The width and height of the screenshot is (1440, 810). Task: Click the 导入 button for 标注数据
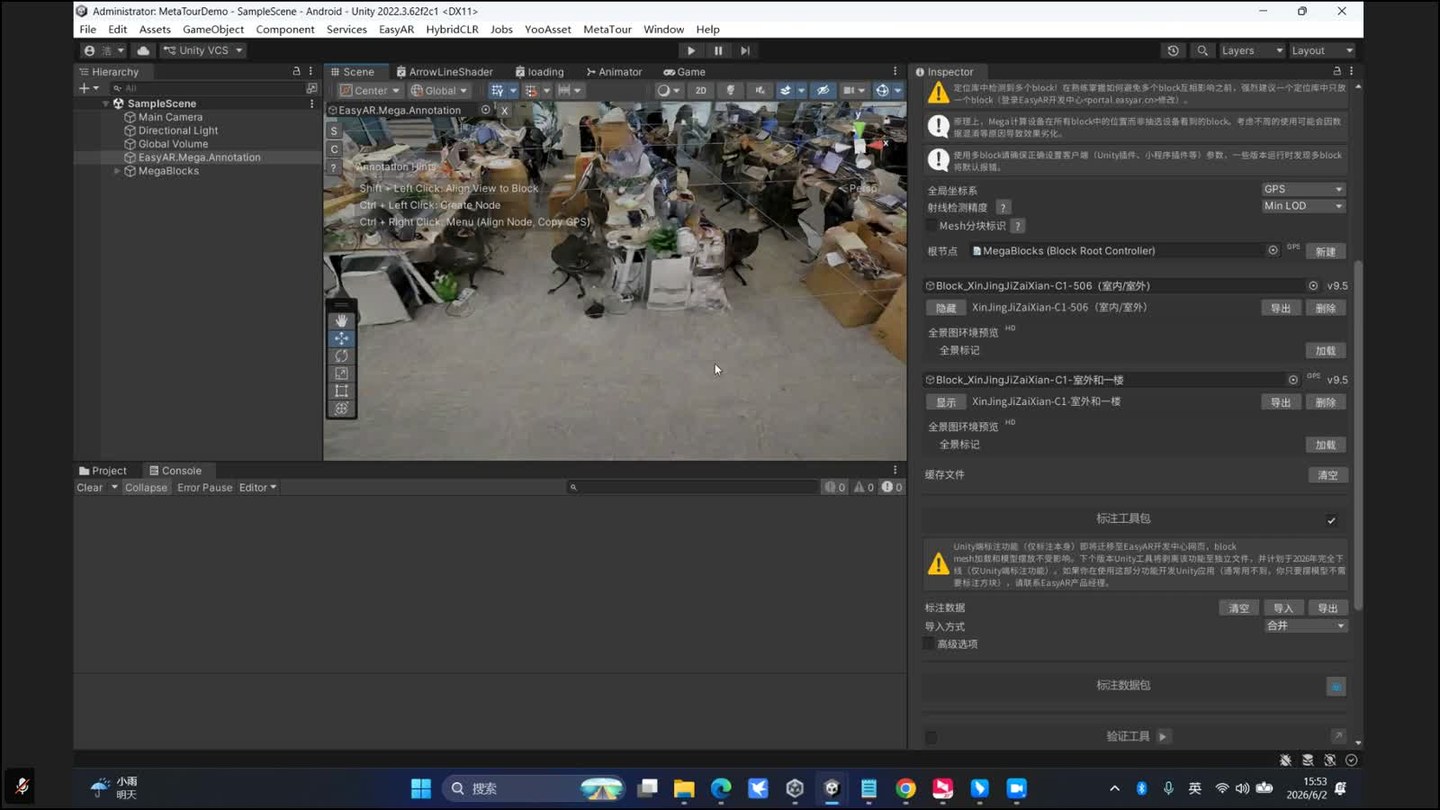coord(1283,608)
